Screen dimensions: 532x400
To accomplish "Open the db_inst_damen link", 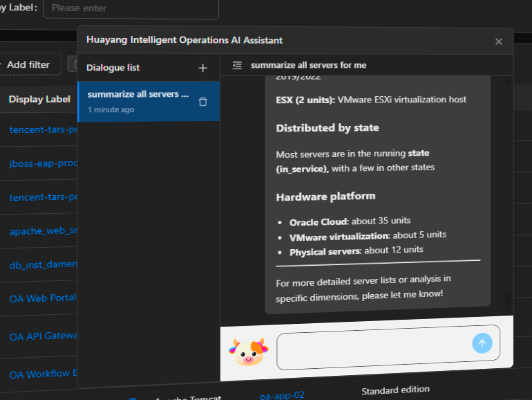I will 43,264.
